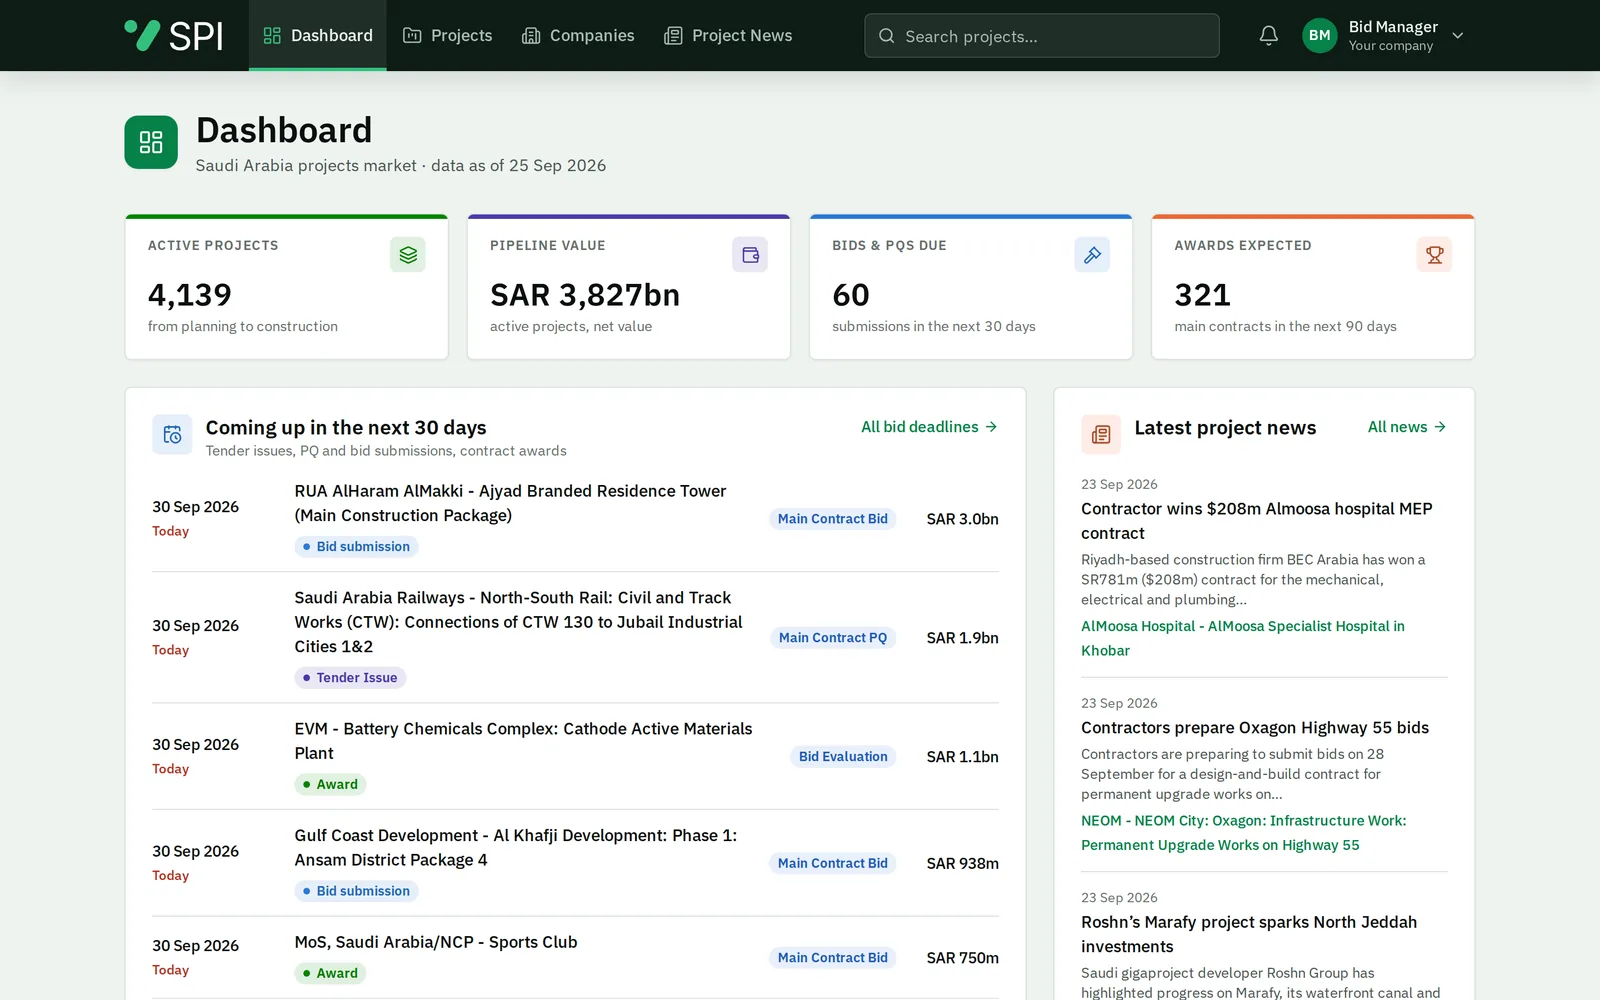
Task: Click Bid submission tag under RUA AlHaram
Action: (x=356, y=547)
